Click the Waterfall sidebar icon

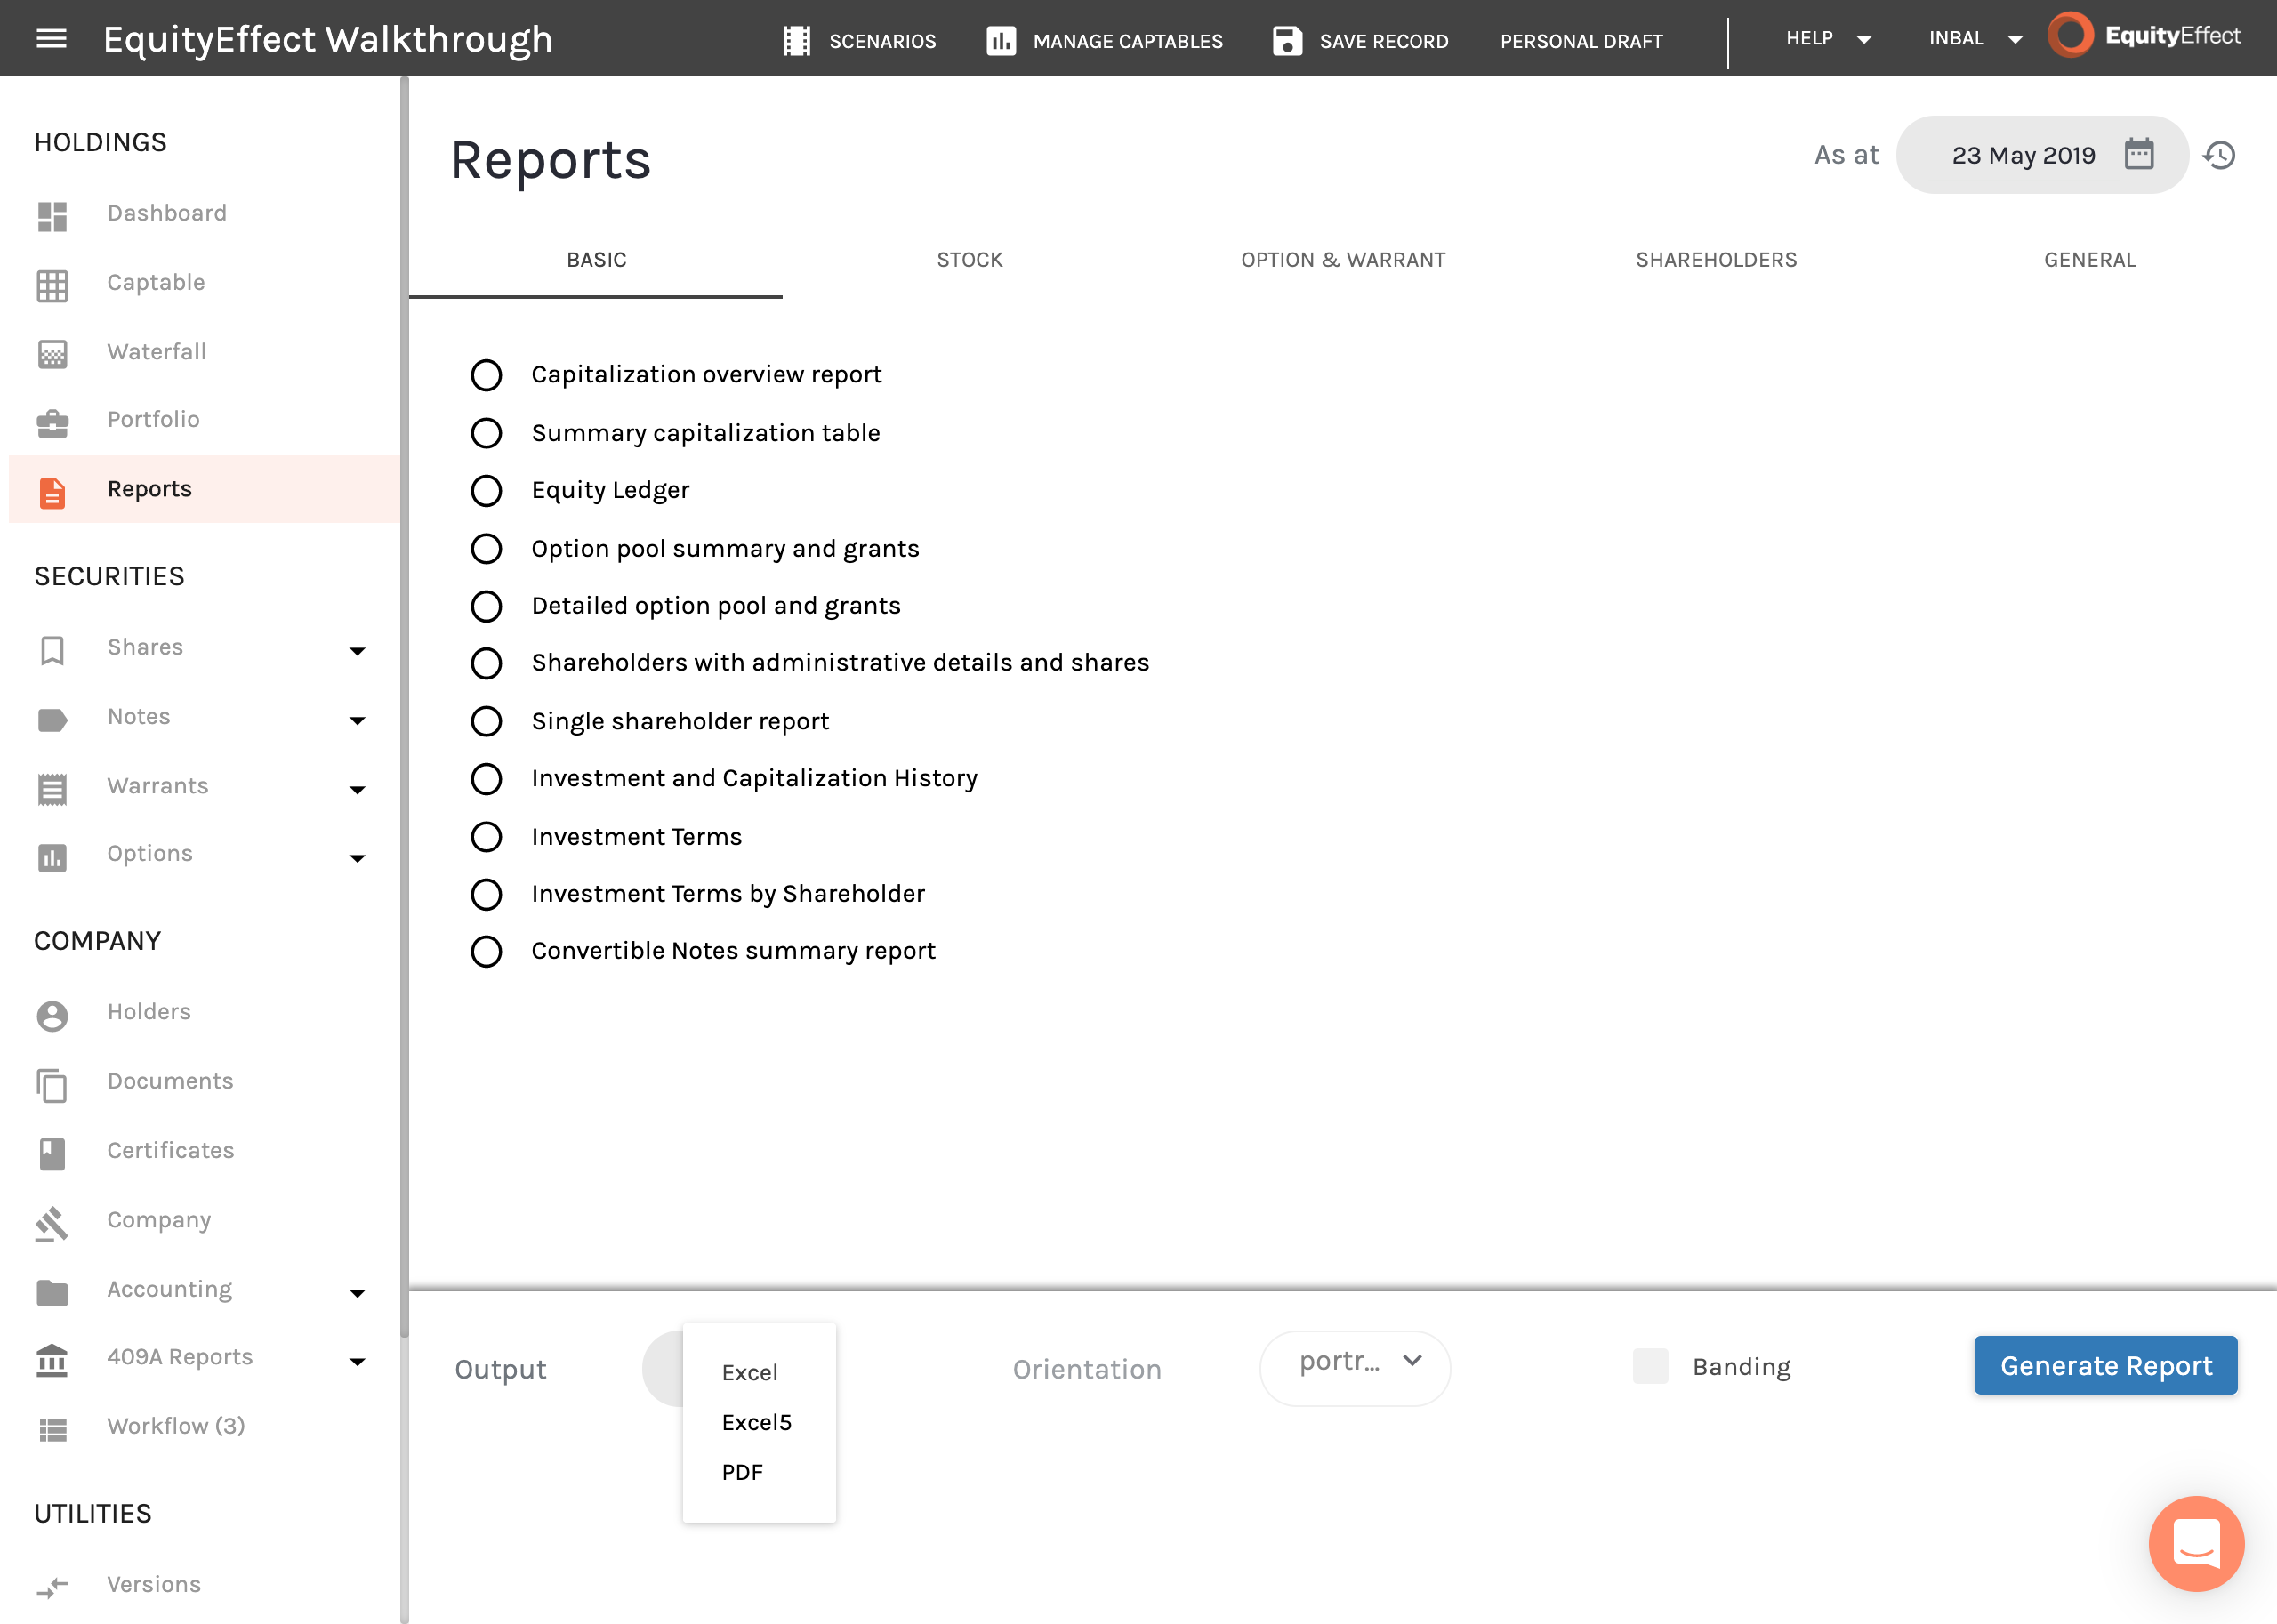(x=52, y=354)
